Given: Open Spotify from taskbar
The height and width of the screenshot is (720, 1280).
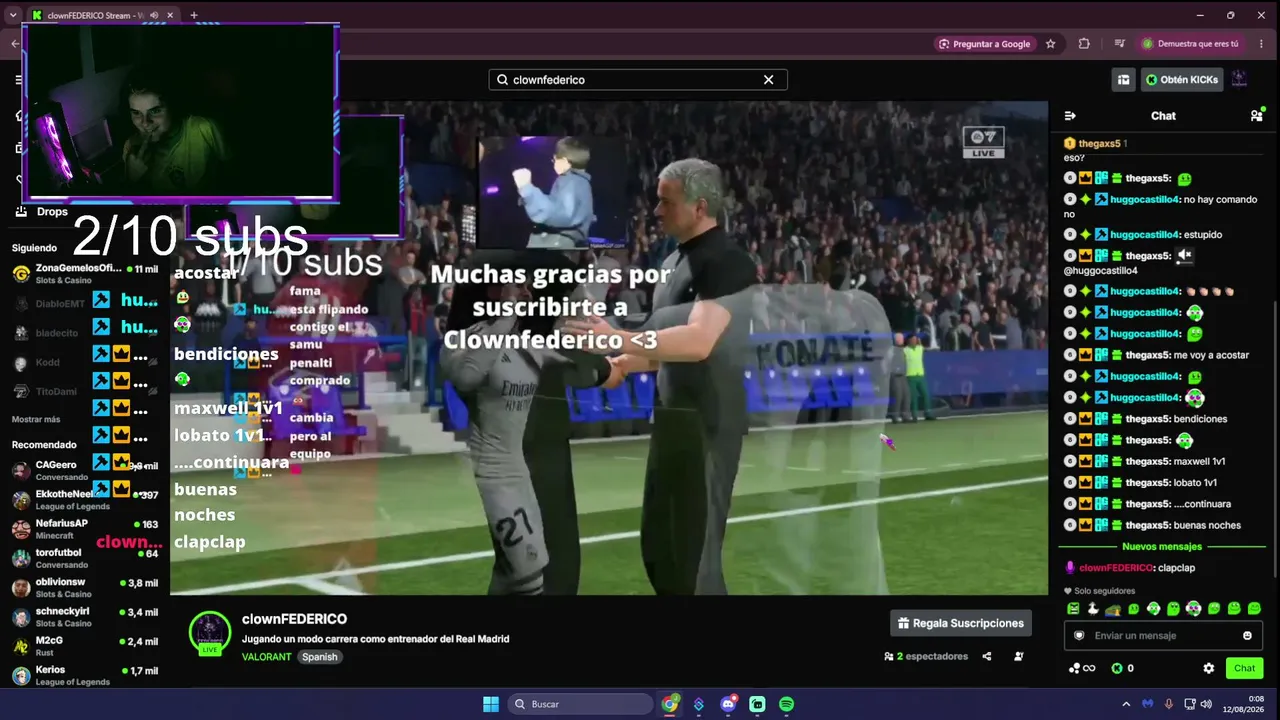Looking at the screenshot, I should coord(786,704).
